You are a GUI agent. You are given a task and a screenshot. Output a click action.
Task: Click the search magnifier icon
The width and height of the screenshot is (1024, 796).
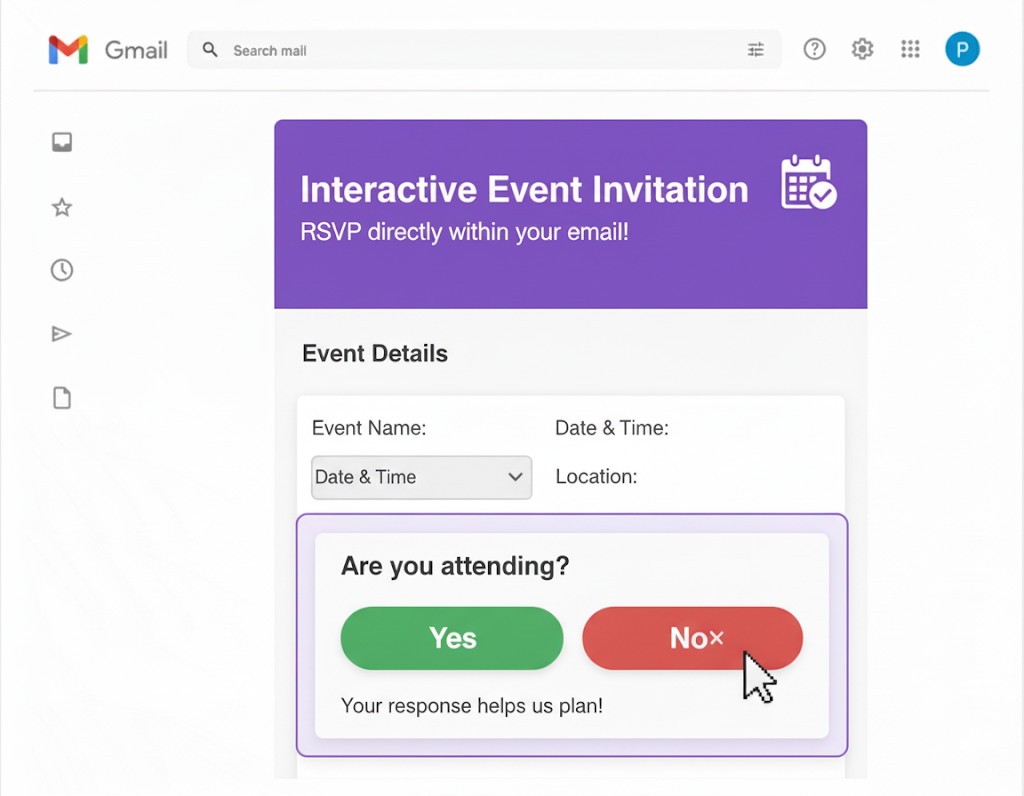tap(210, 50)
